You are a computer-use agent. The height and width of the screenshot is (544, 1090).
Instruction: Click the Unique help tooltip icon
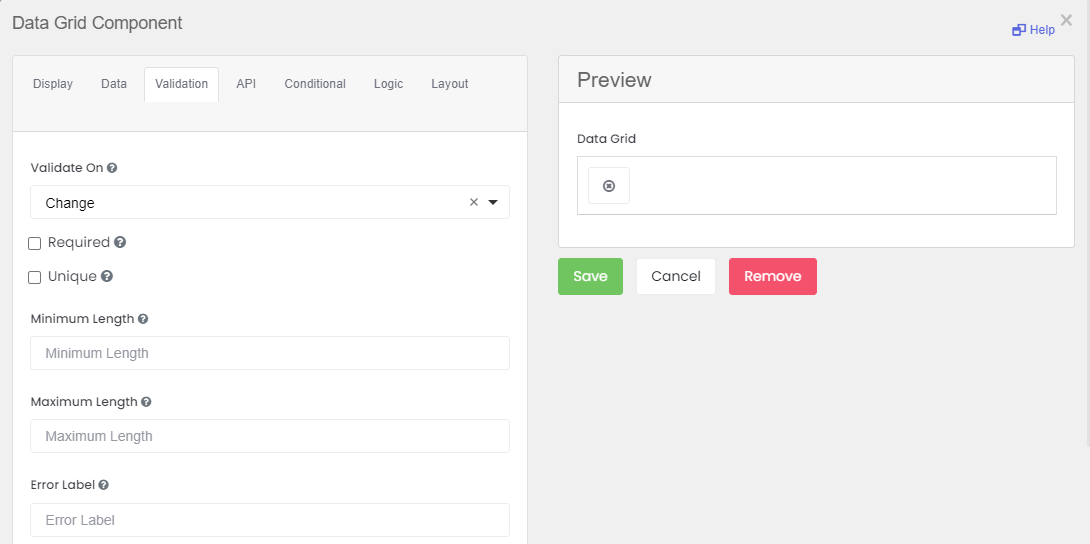click(x=107, y=276)
